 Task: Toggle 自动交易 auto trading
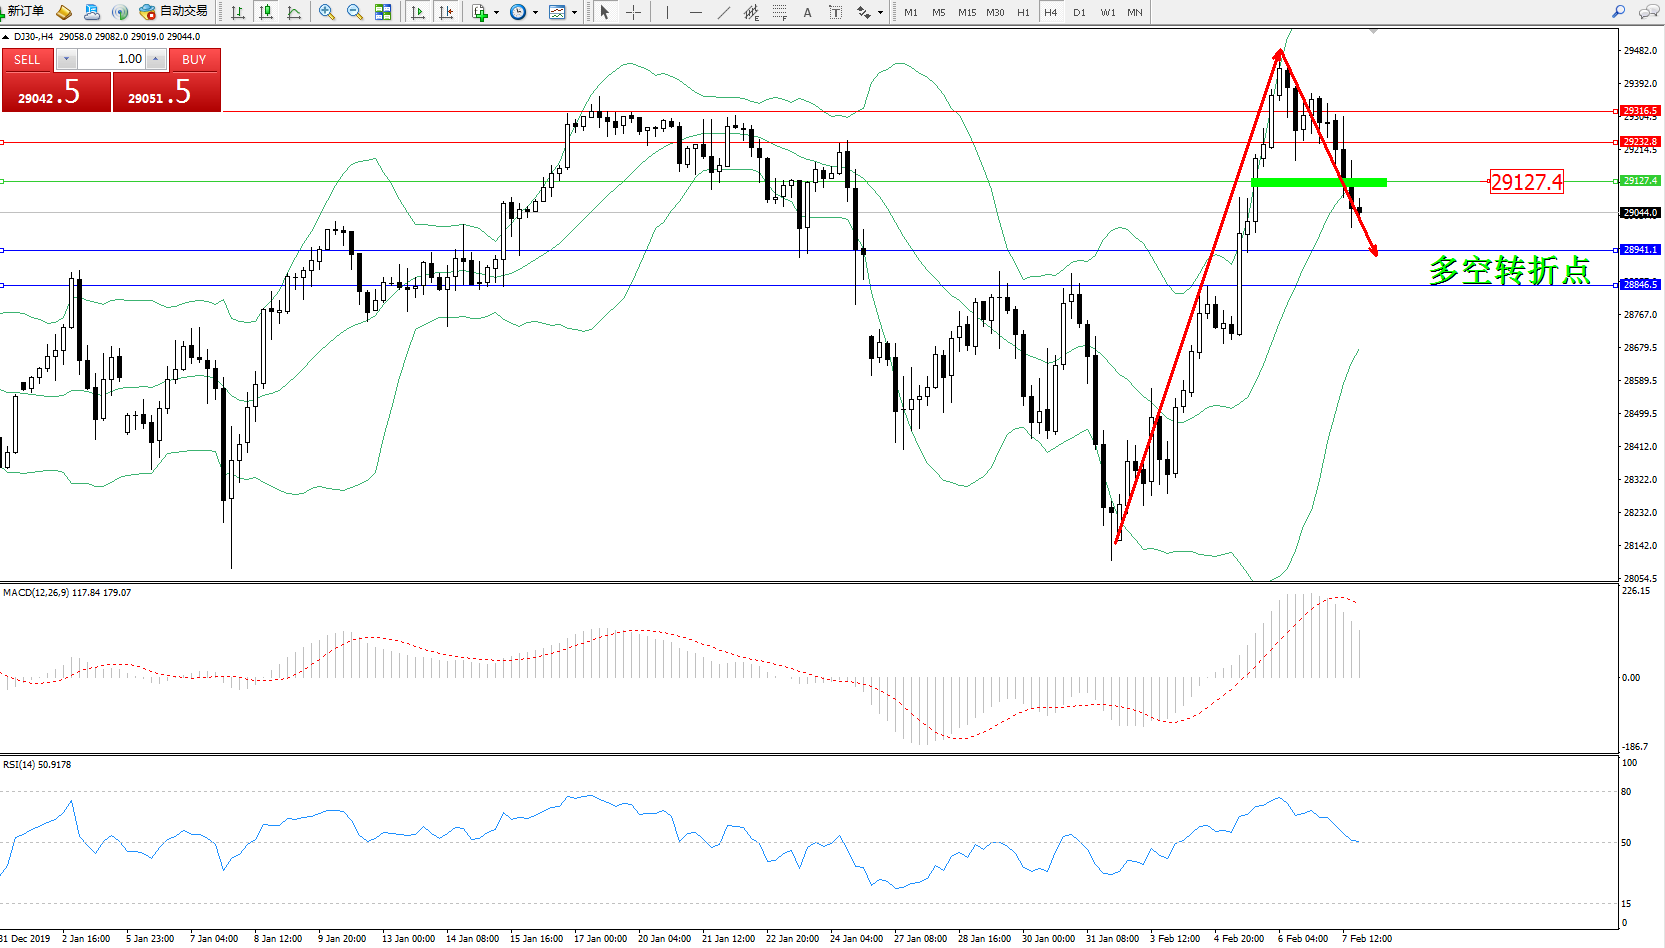coord(174,12)
